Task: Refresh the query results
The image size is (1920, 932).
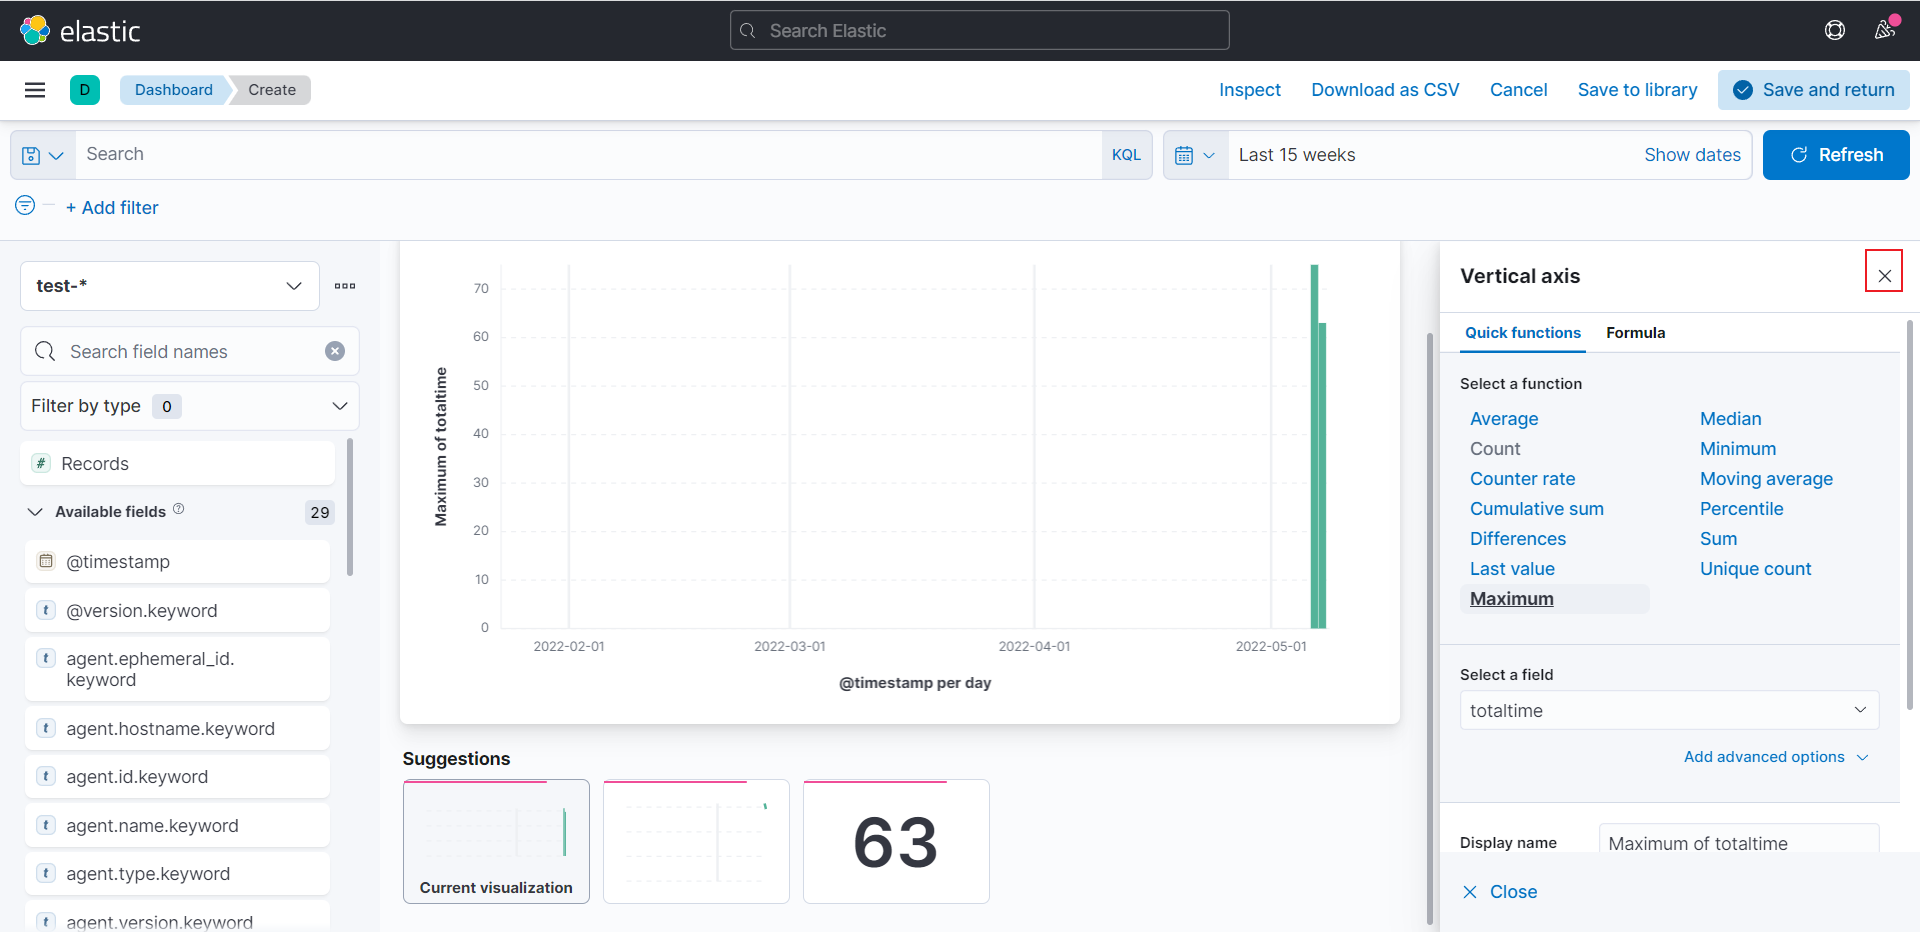Action: [x=1836, y=155]
